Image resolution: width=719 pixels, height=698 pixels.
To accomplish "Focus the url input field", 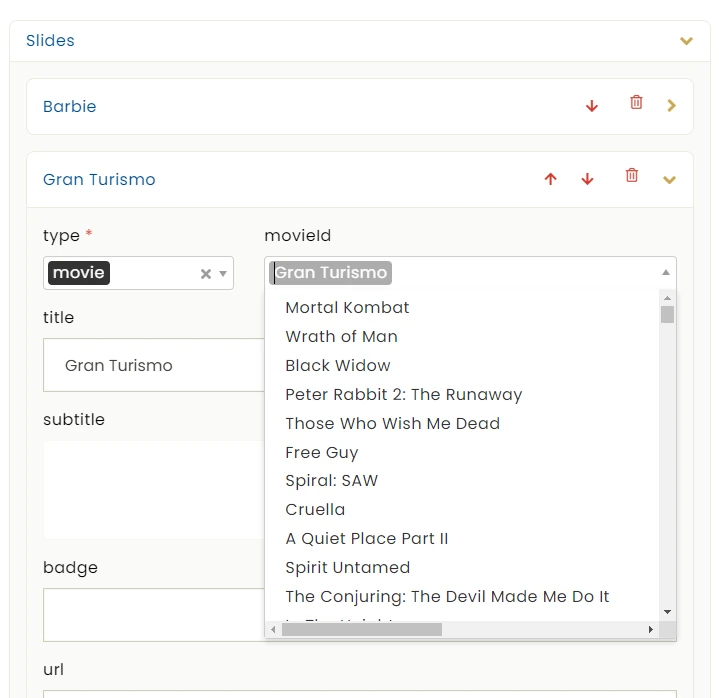I will pyautogui.click(x=360, y=693).
